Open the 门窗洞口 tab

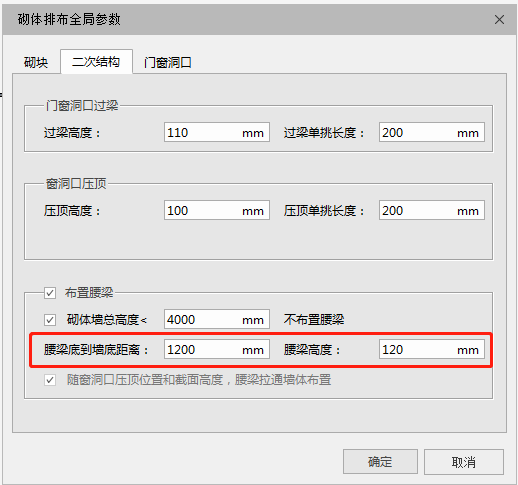[167, 62]
